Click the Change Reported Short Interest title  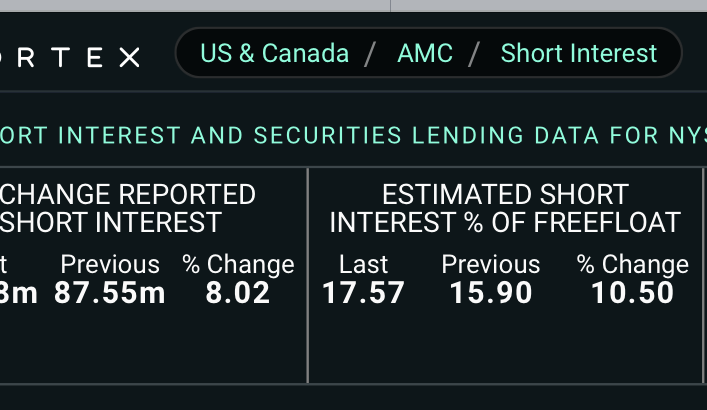128,208
